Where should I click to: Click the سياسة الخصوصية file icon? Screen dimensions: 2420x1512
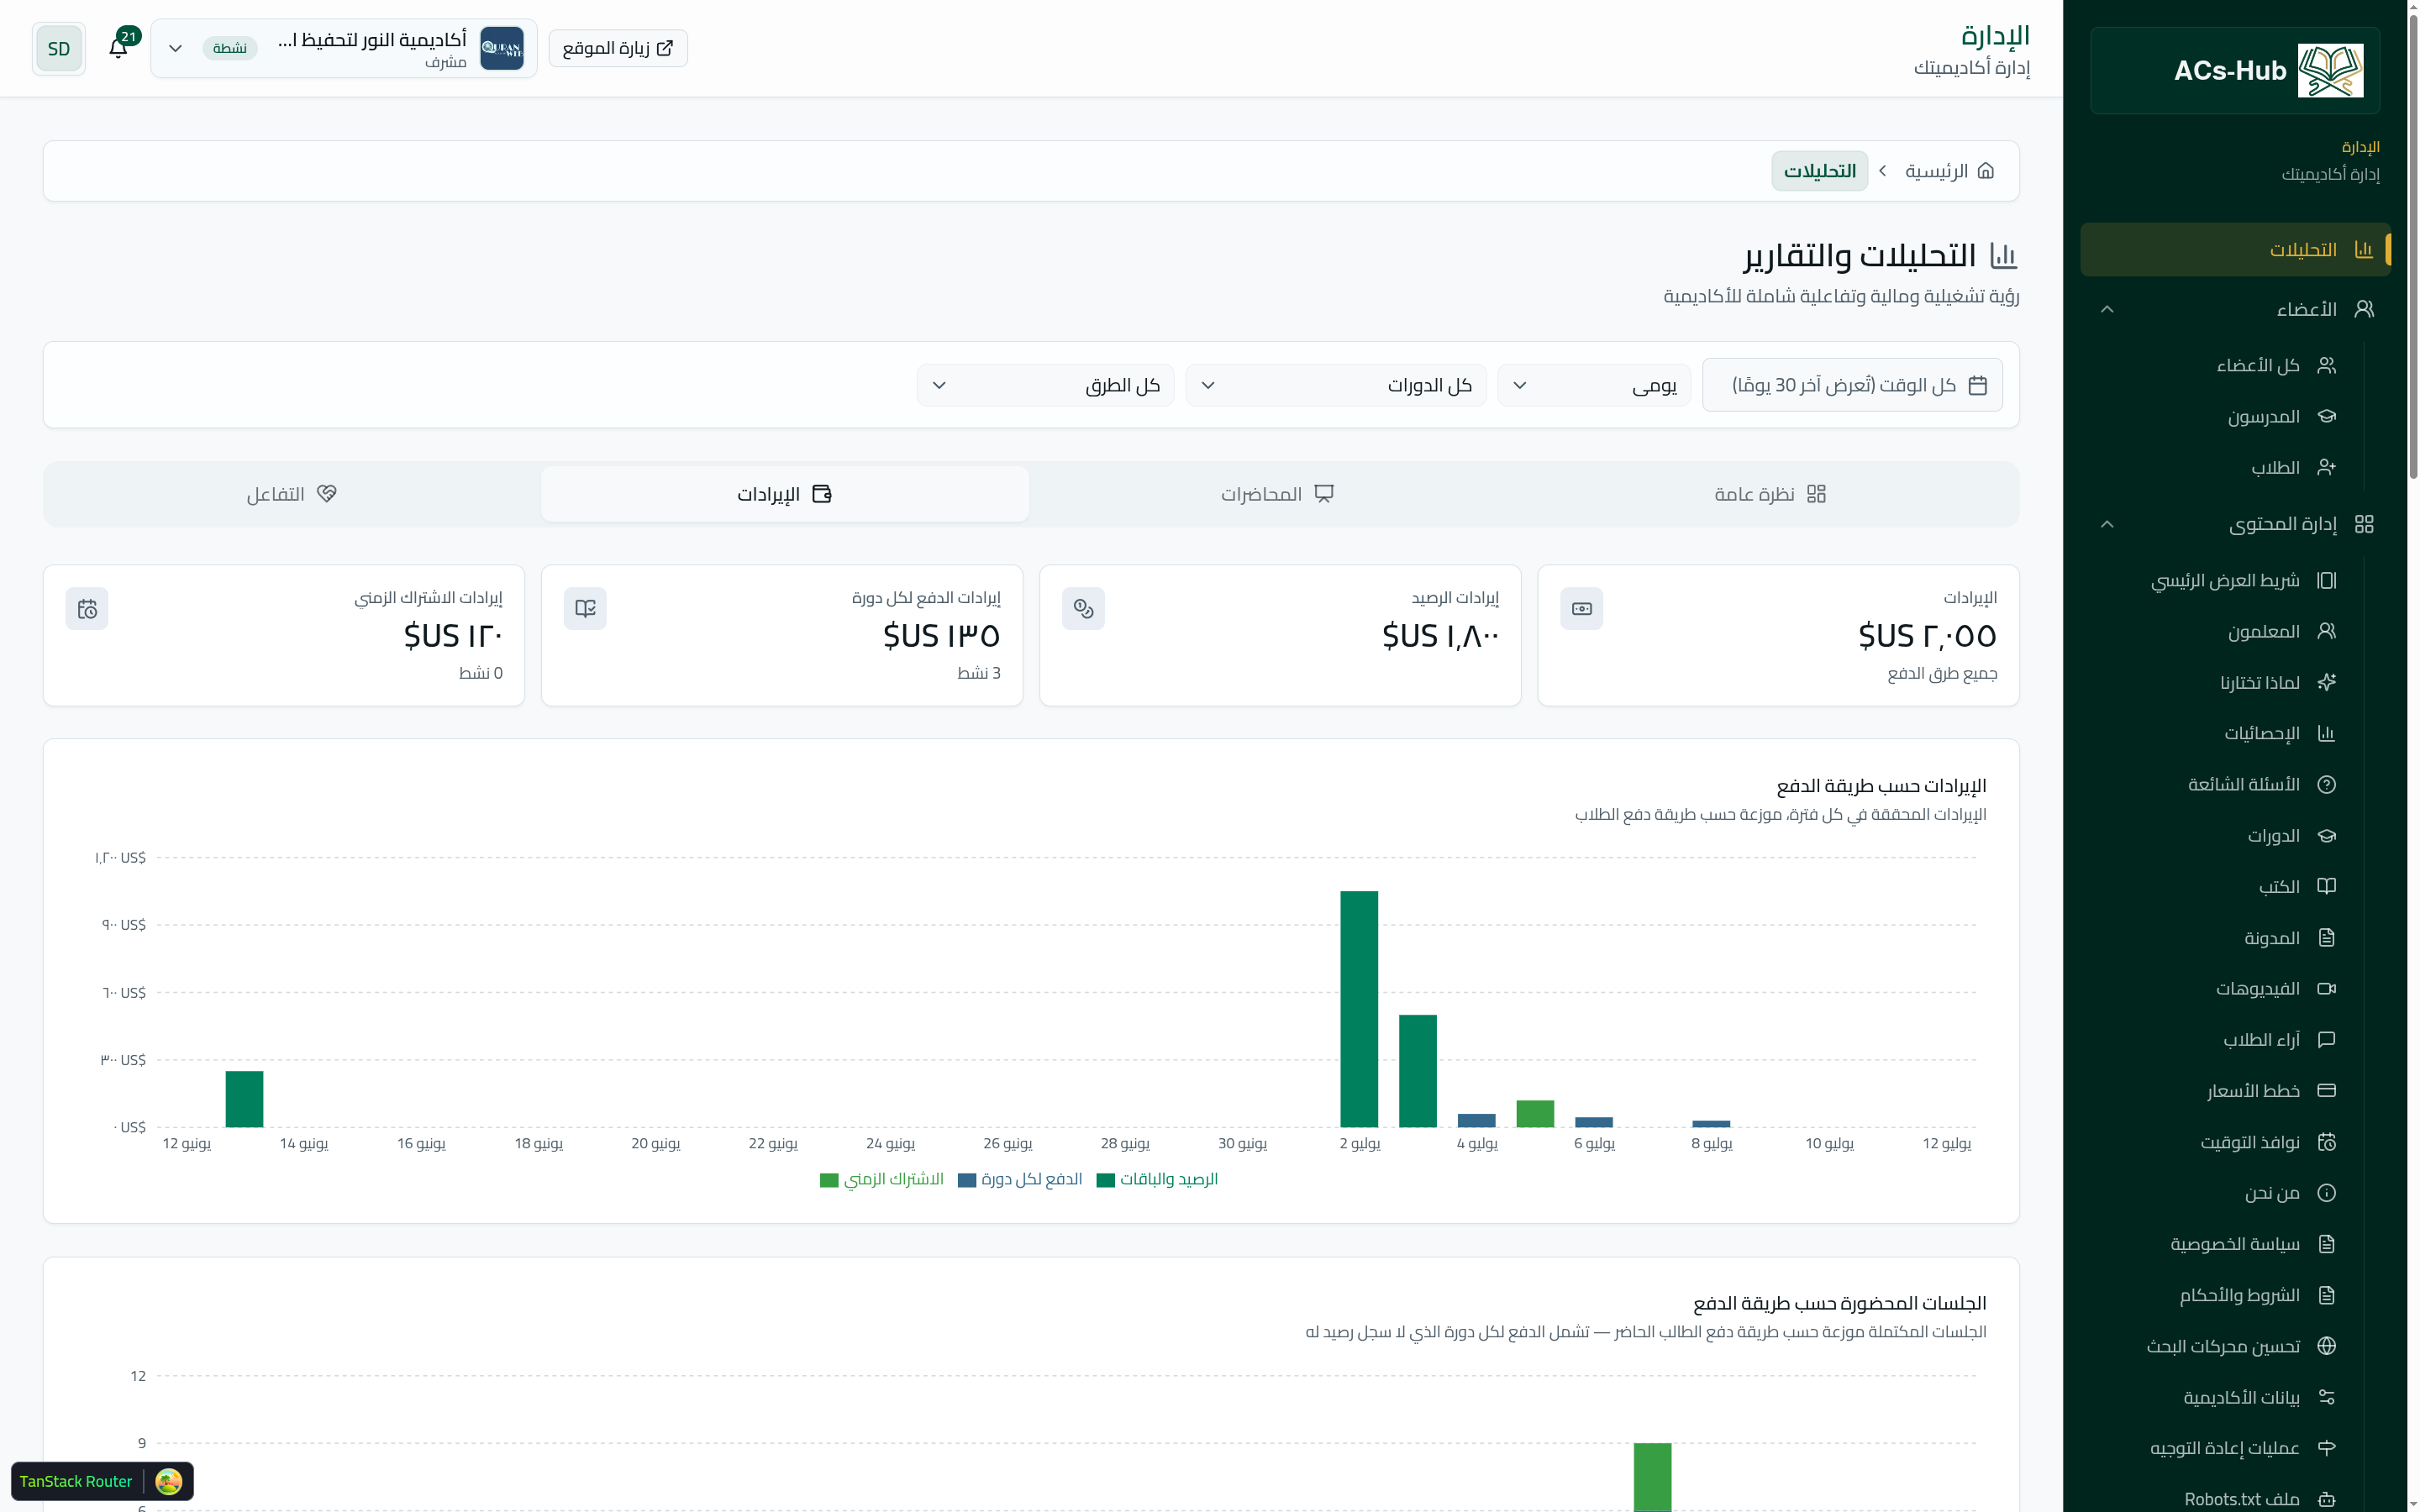tap(2326, 1244)
